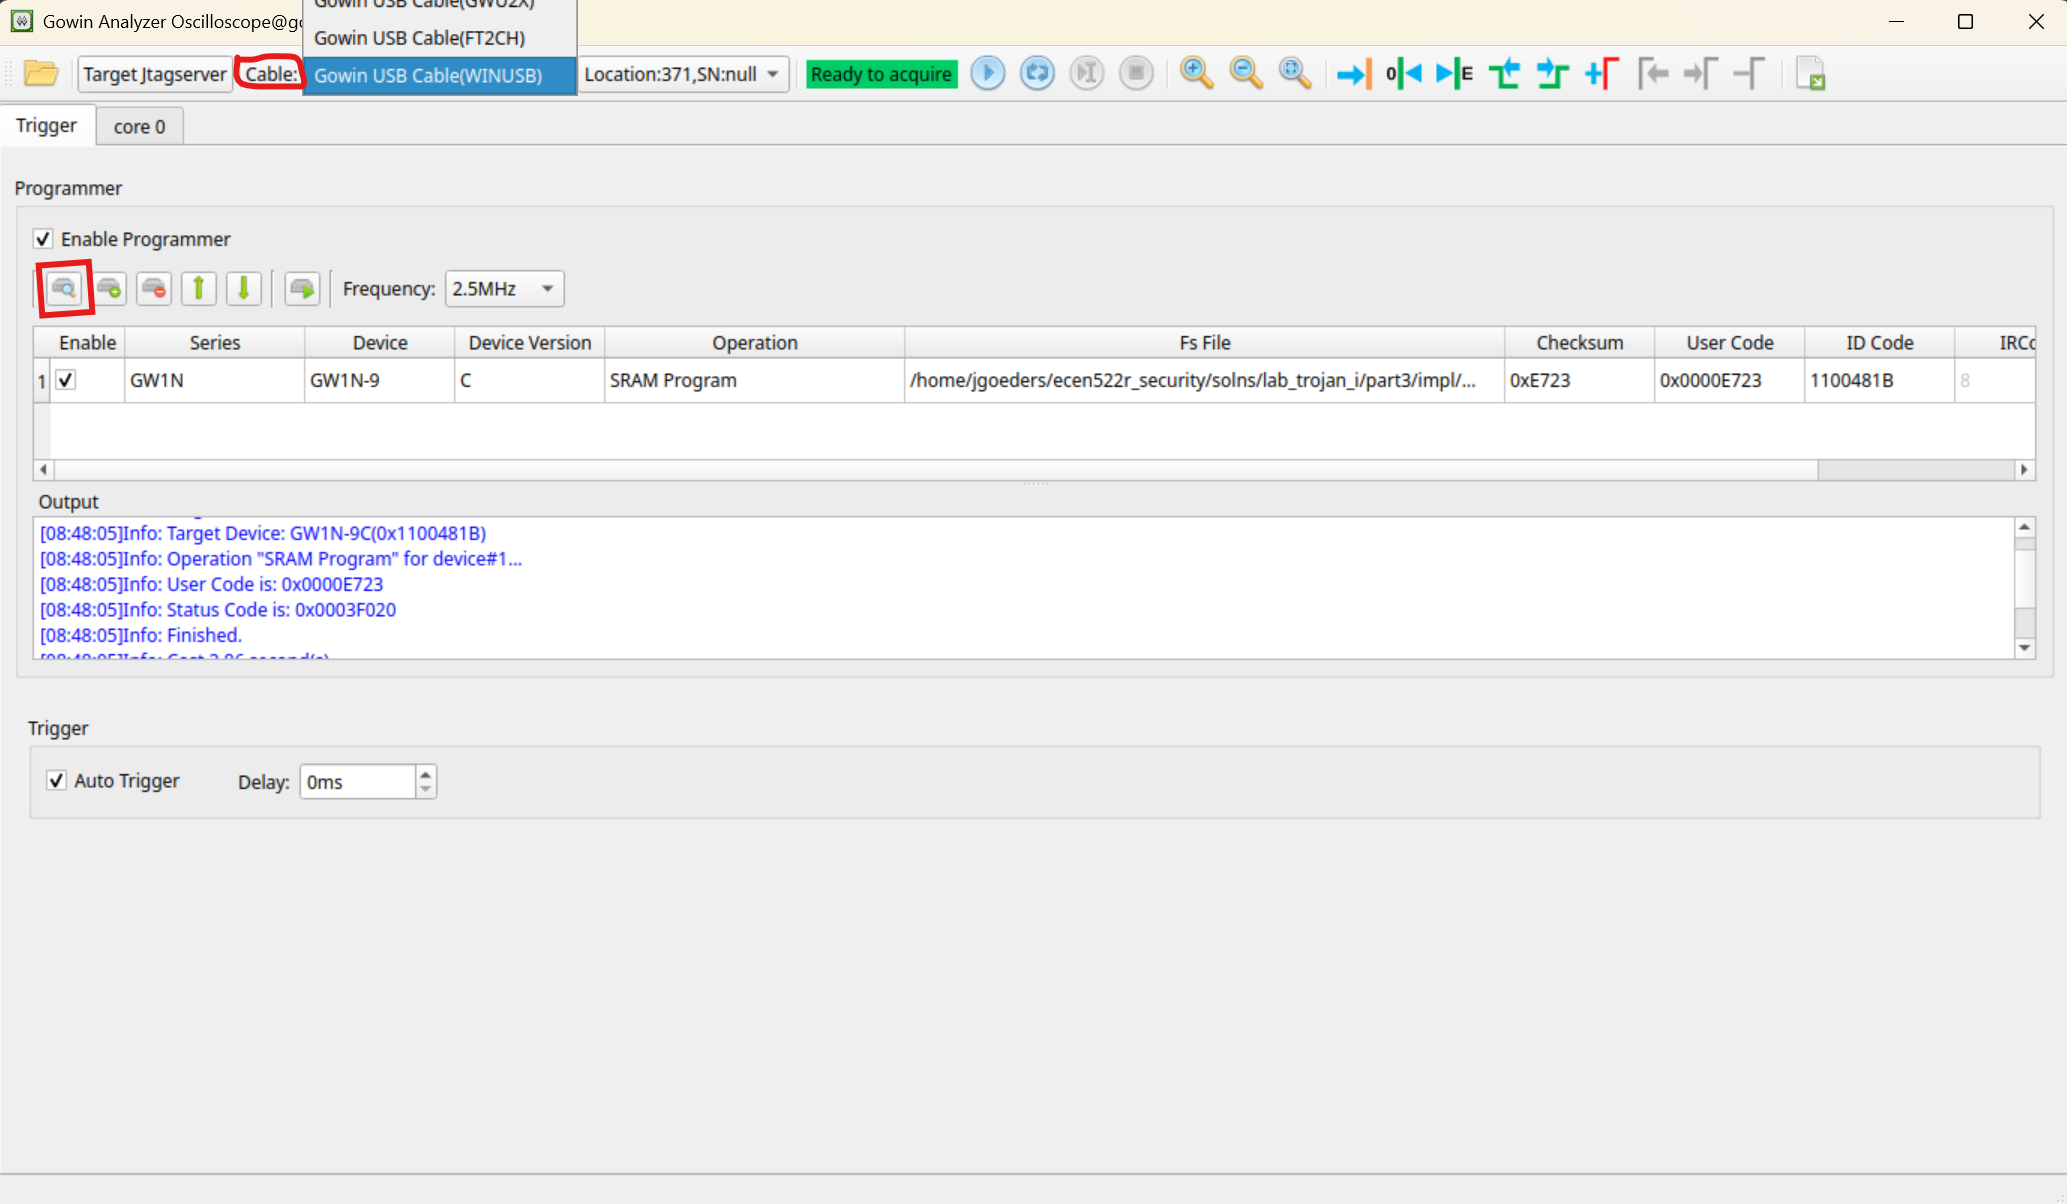This screenshot has height=1204, width=2067.
Task: Click the 'Info: Finished.' output line
Action: click(141, 635)
